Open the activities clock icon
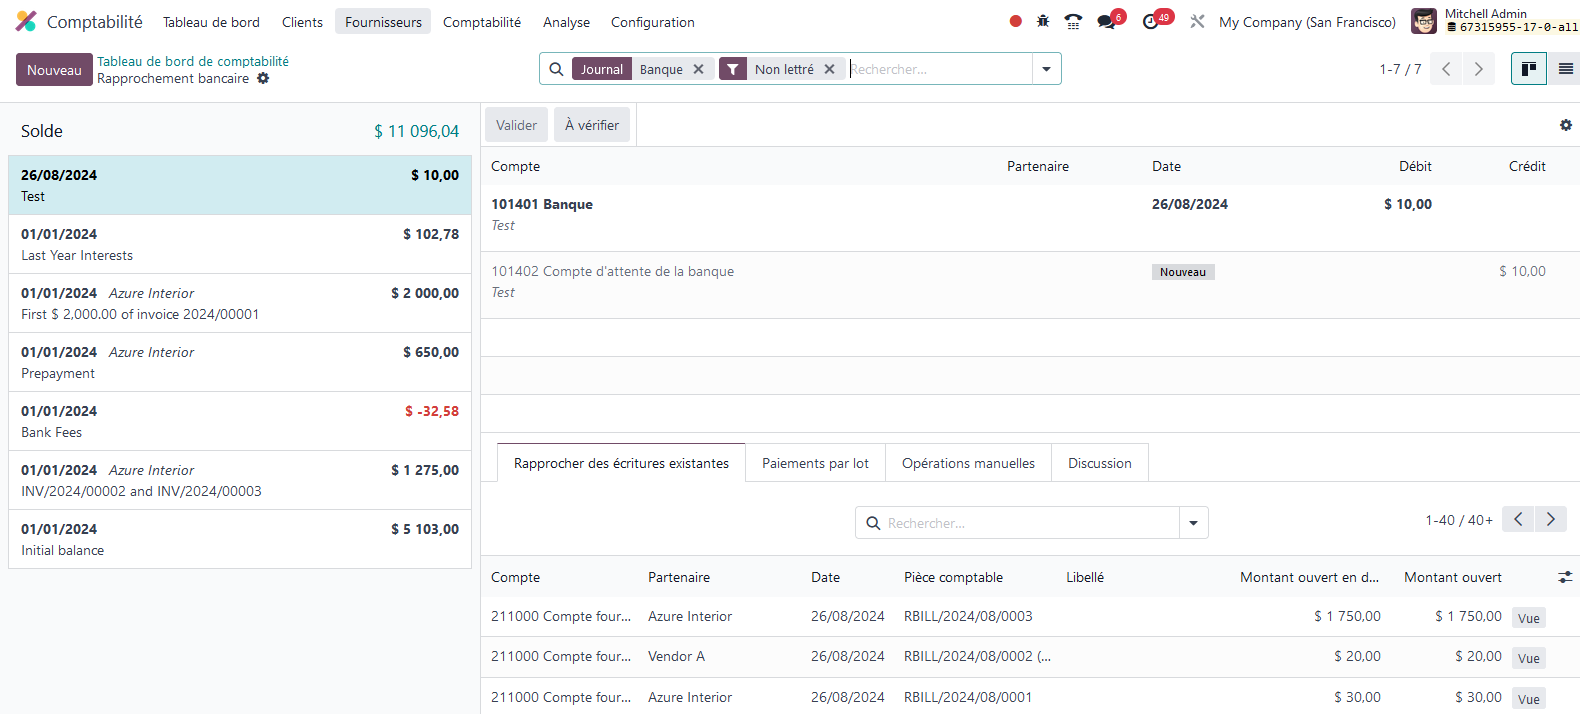The width and height of the screenshot is (1580, 714). pos(1151,21)
